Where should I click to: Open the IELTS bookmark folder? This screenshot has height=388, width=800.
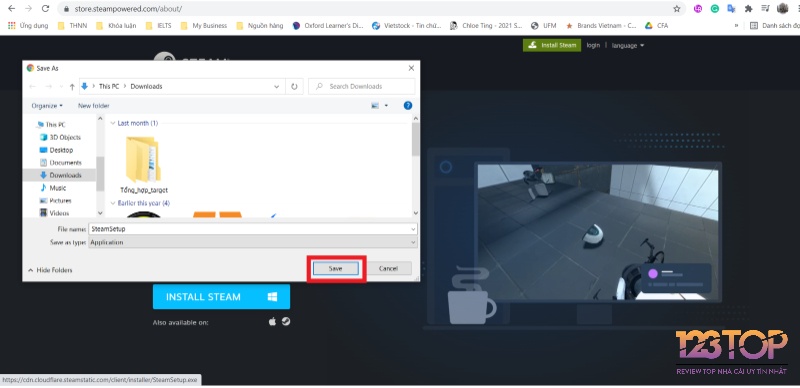click(x=159, y=26)
